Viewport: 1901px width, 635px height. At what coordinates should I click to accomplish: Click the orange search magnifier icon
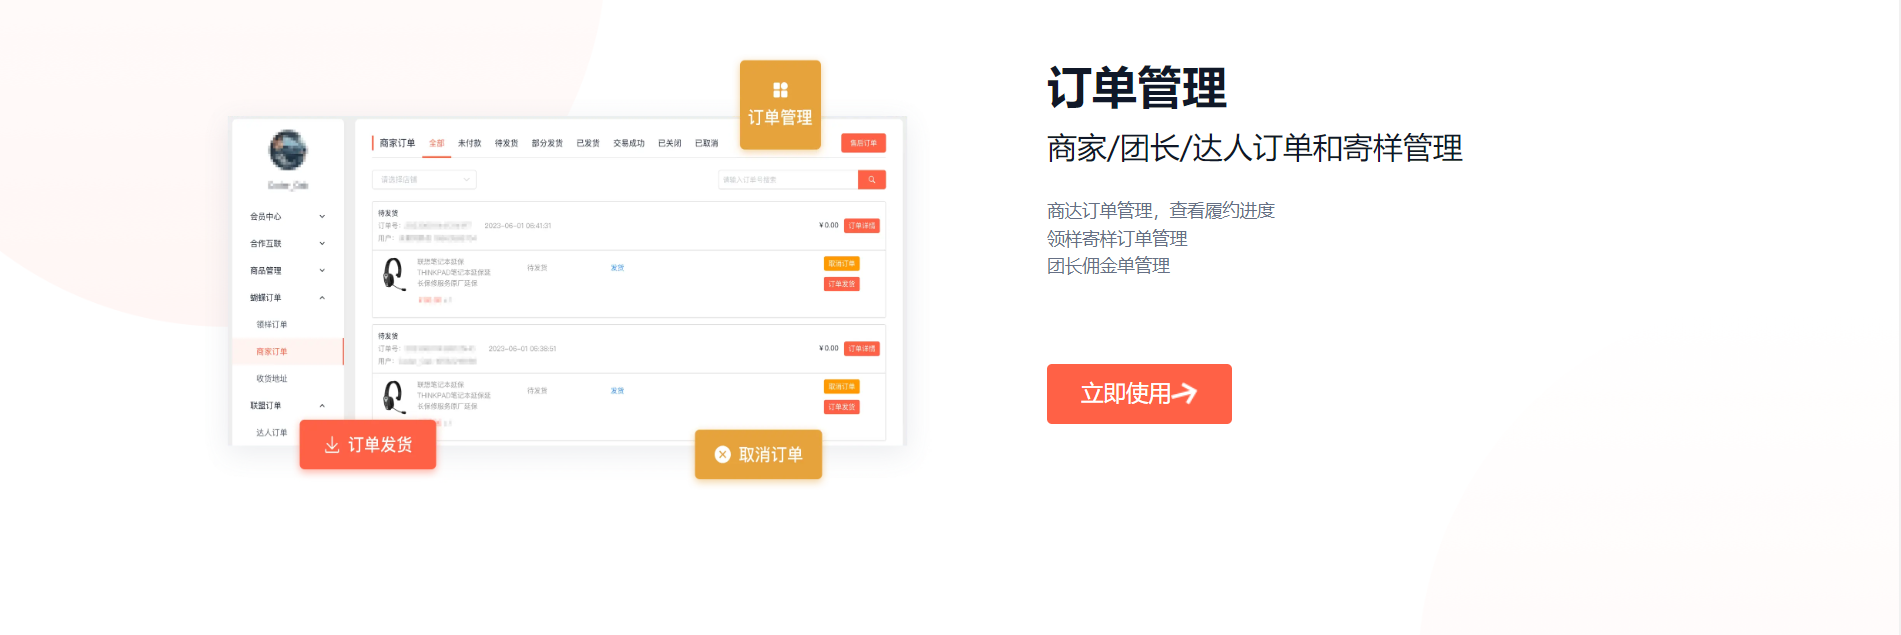click(x=872, y=180)
